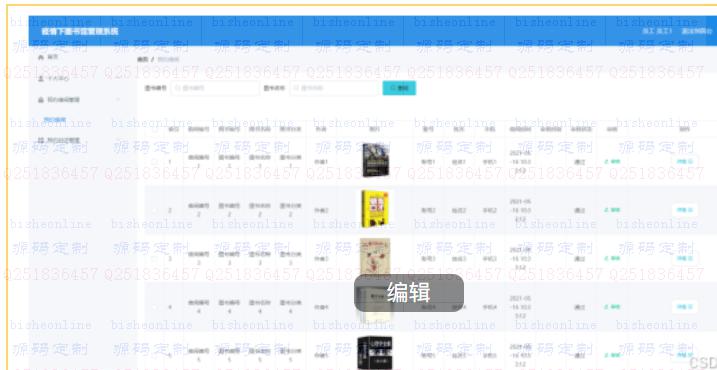Select the highlighted blue sidebar submenu item

[55, 120]
